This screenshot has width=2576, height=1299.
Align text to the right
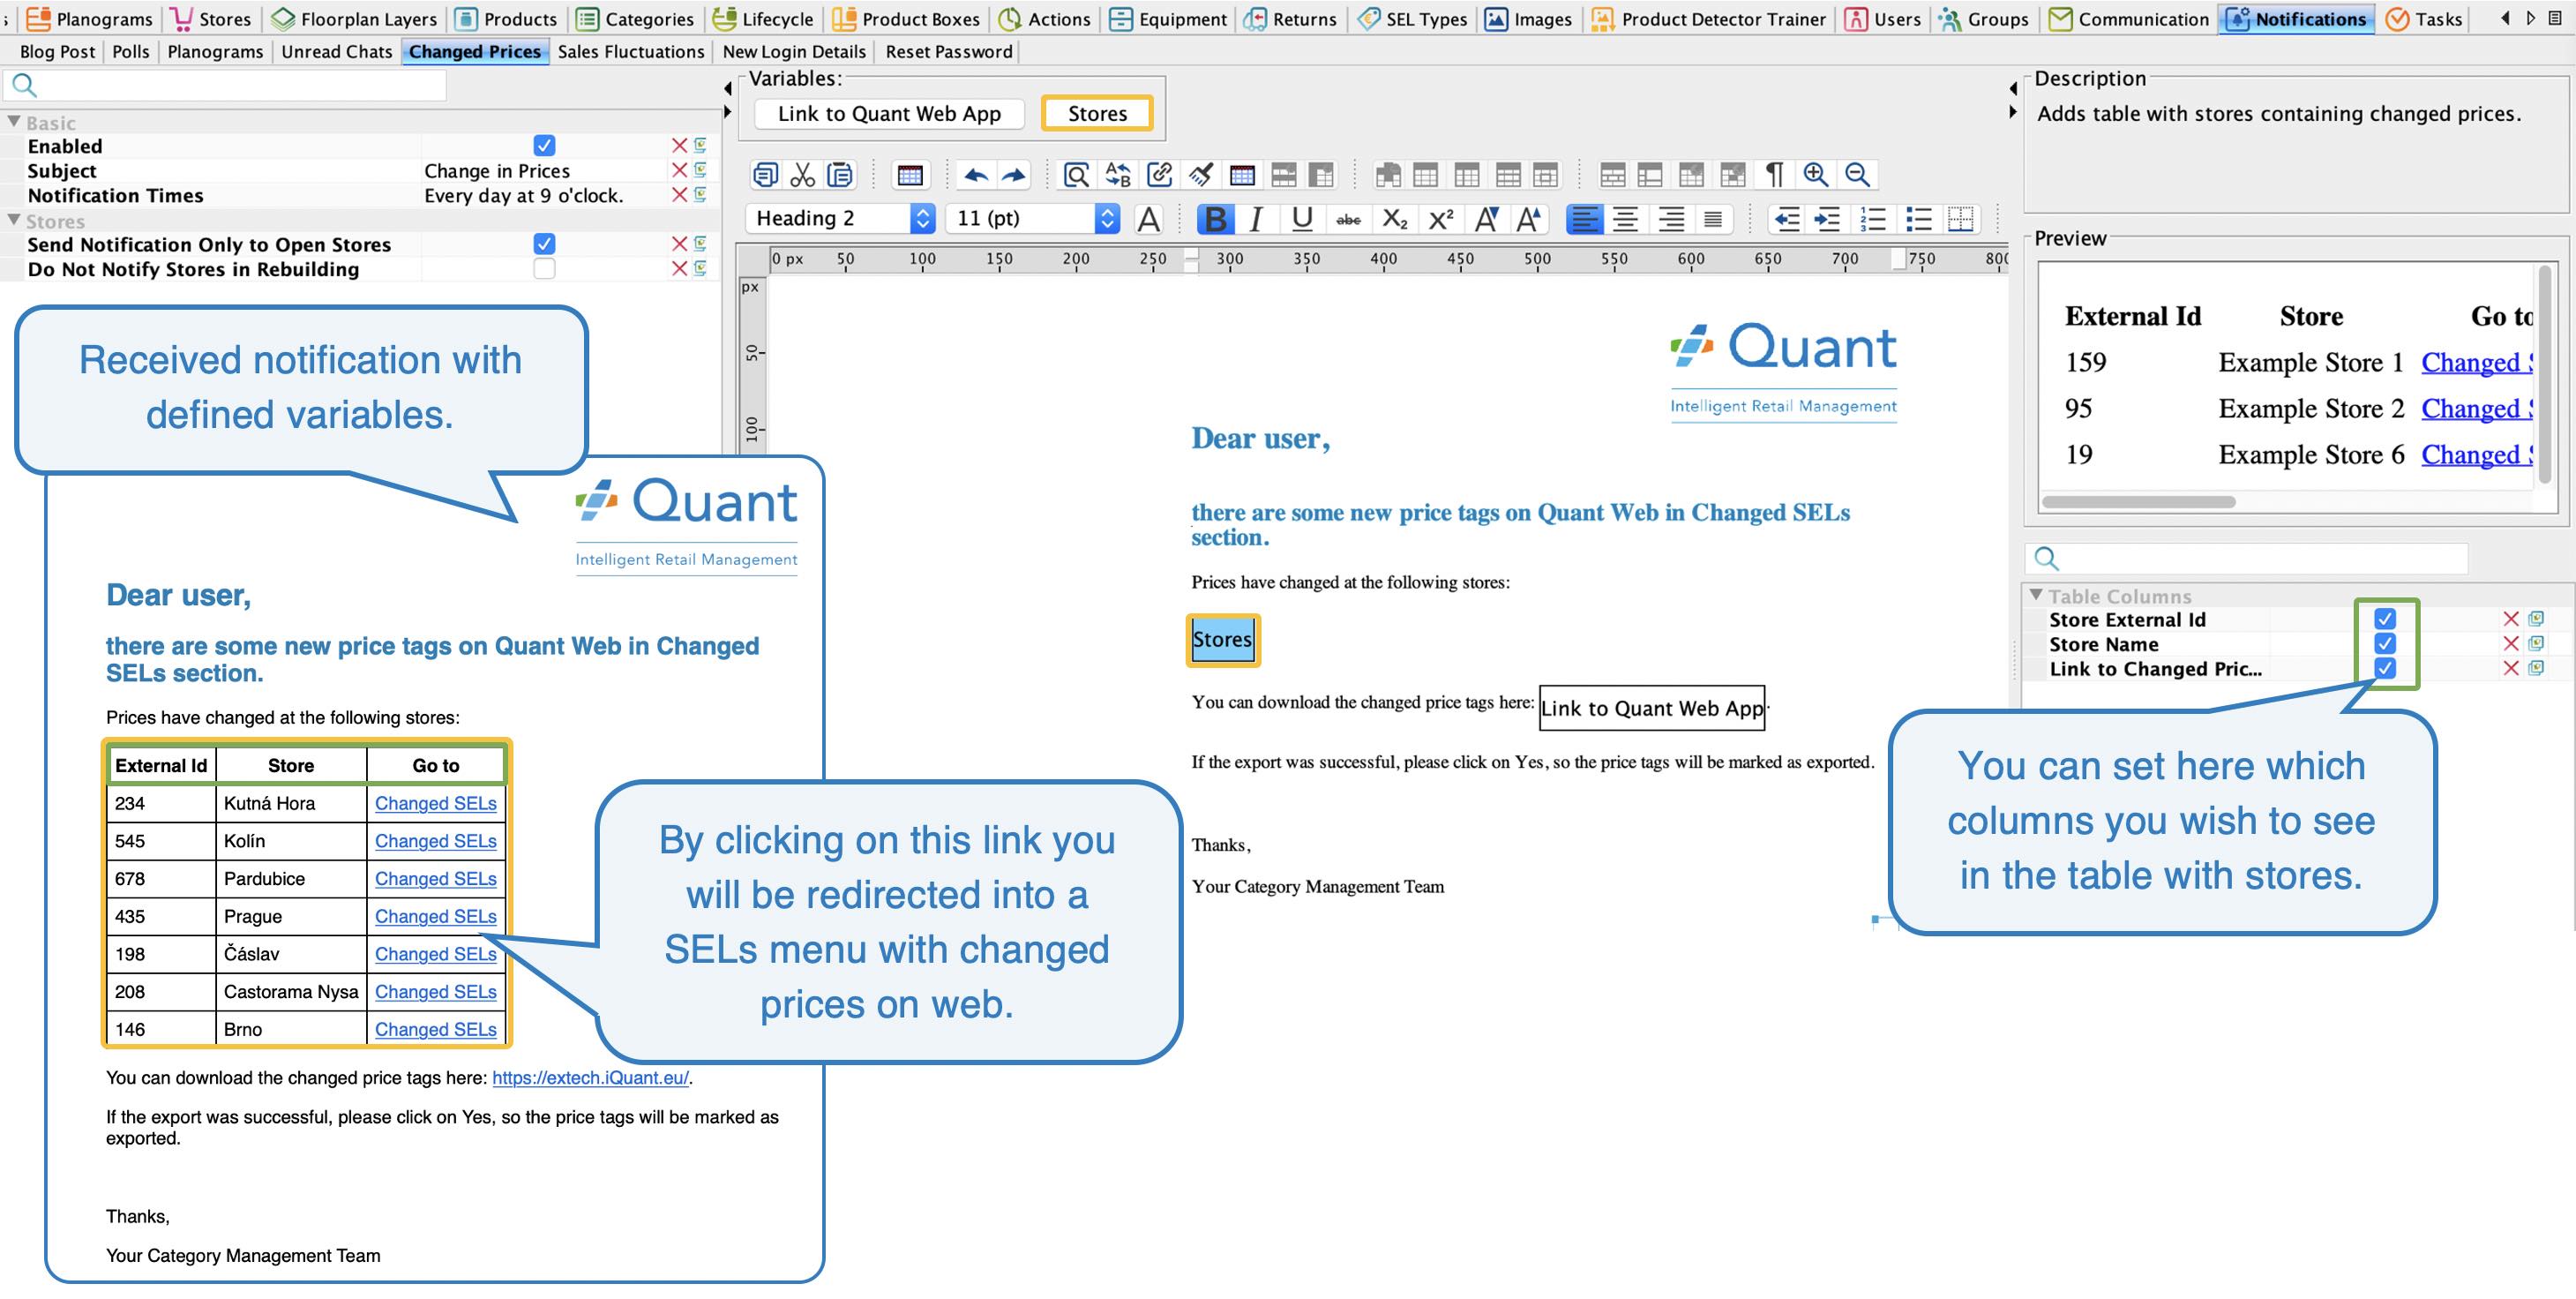pyautogui.click(x=1671, y=219)
